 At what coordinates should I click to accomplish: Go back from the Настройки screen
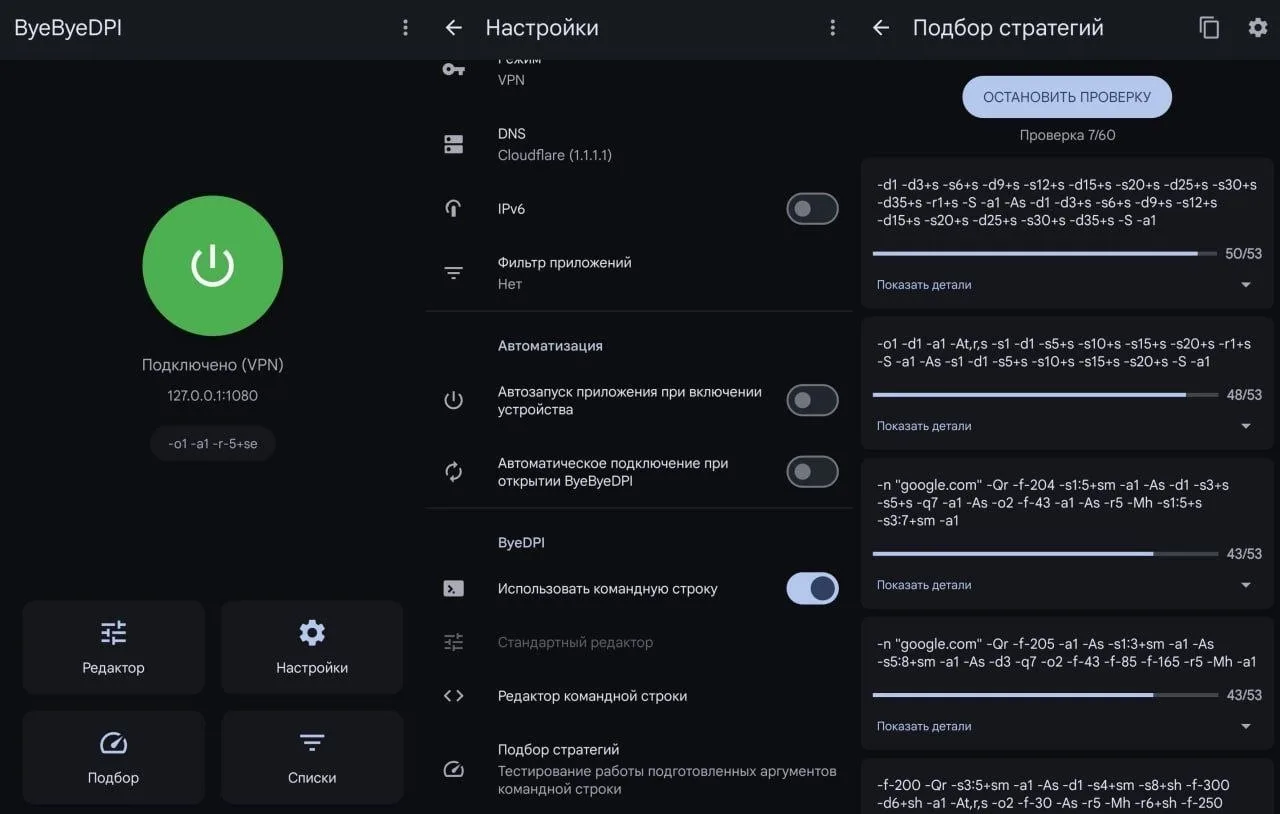pyautogui.click(x=454, y=28)
